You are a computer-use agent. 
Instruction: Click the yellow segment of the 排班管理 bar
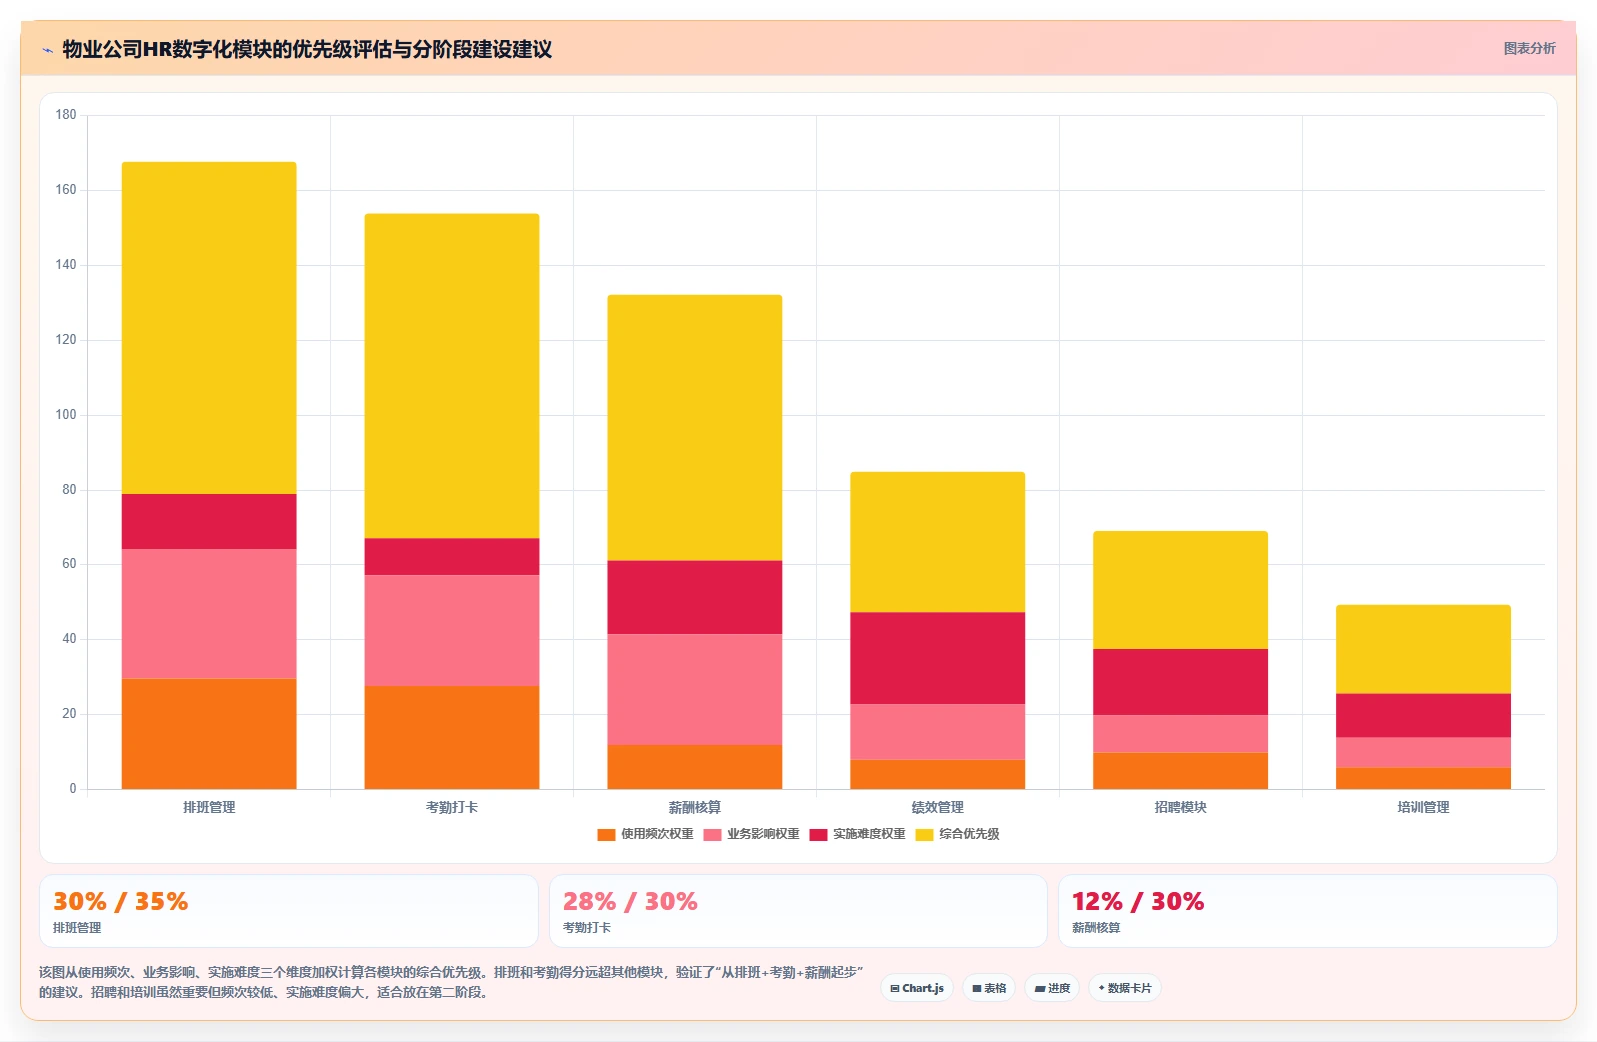click(209, 328)
